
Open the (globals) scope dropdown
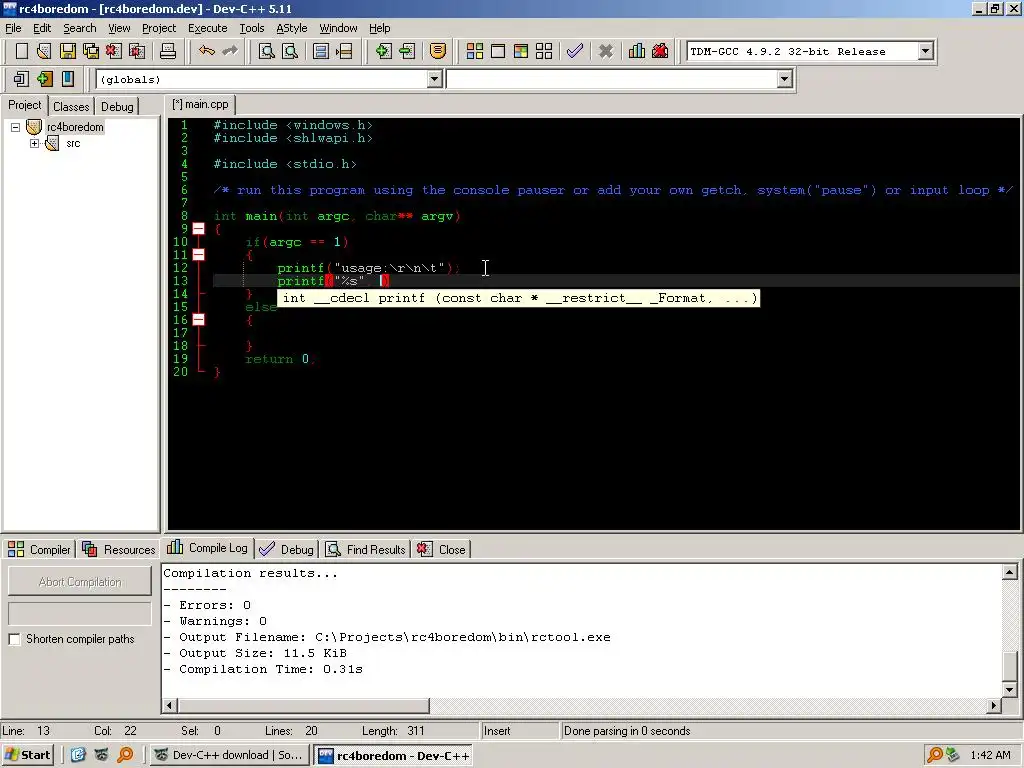[434, 79]
